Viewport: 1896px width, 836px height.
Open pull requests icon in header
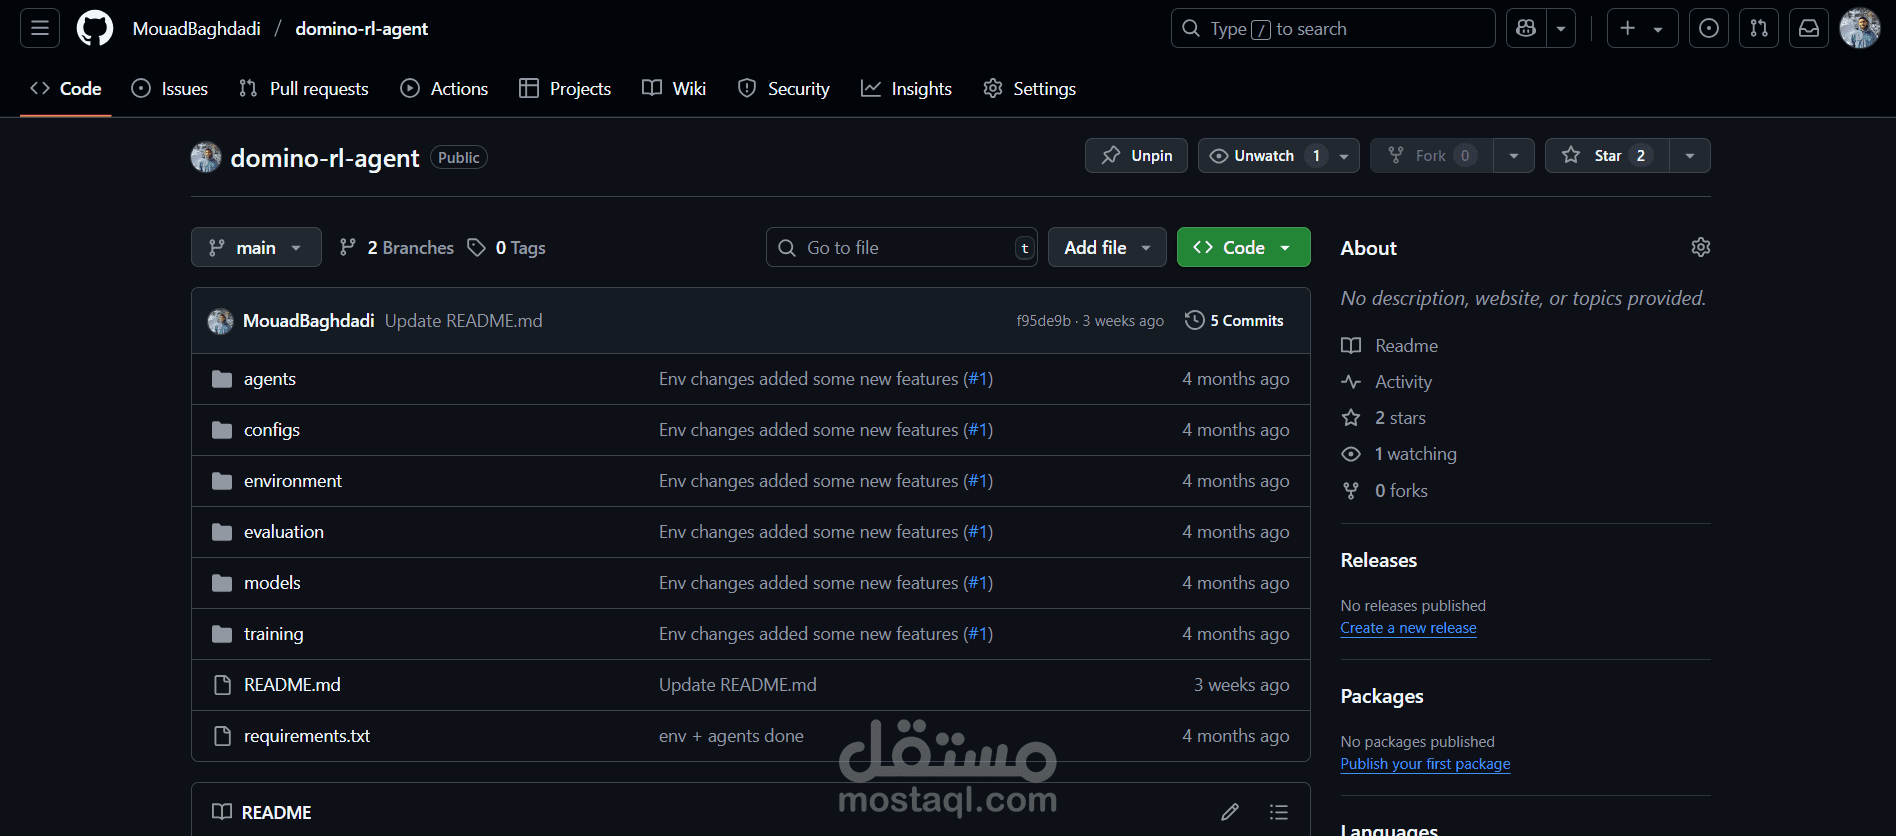coord(1759,28)
